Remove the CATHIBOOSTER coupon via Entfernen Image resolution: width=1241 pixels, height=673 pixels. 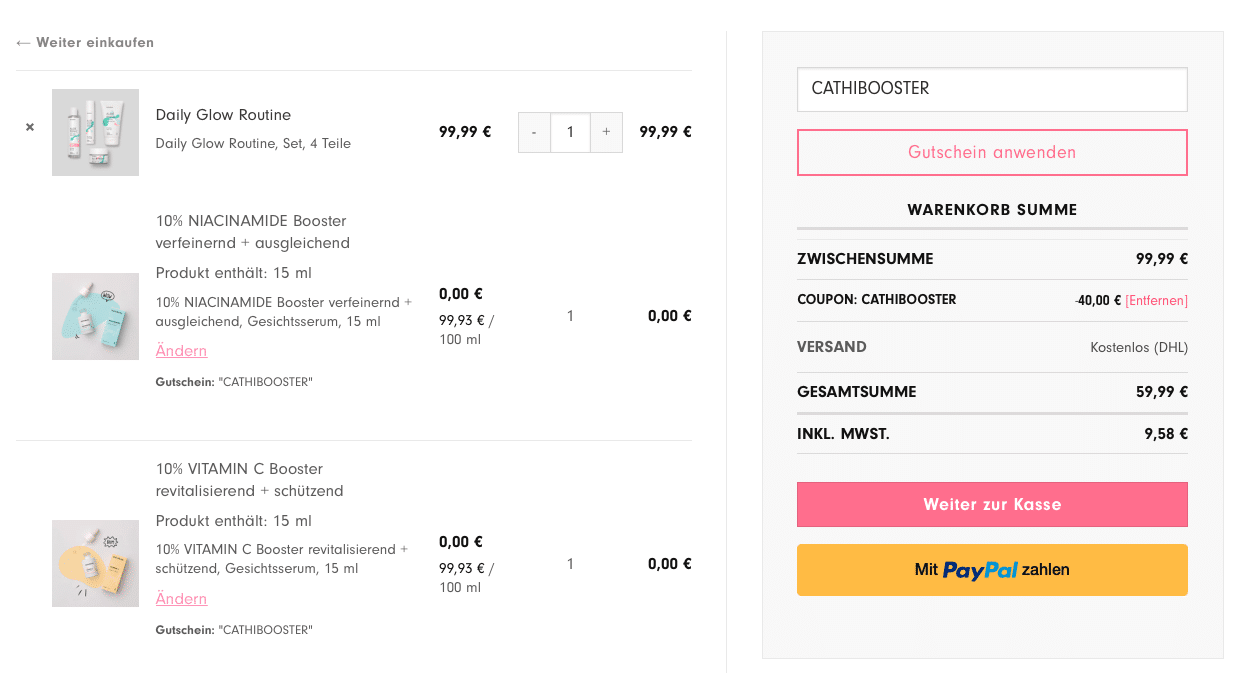tap(1156, 300)
